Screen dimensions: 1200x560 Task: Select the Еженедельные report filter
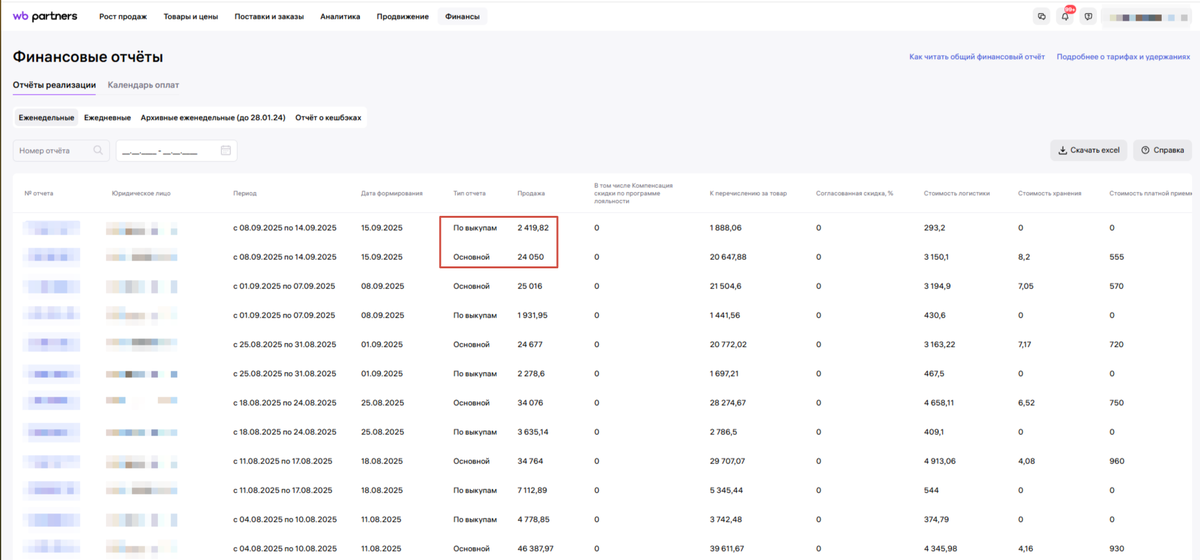(x=46, y=118)
